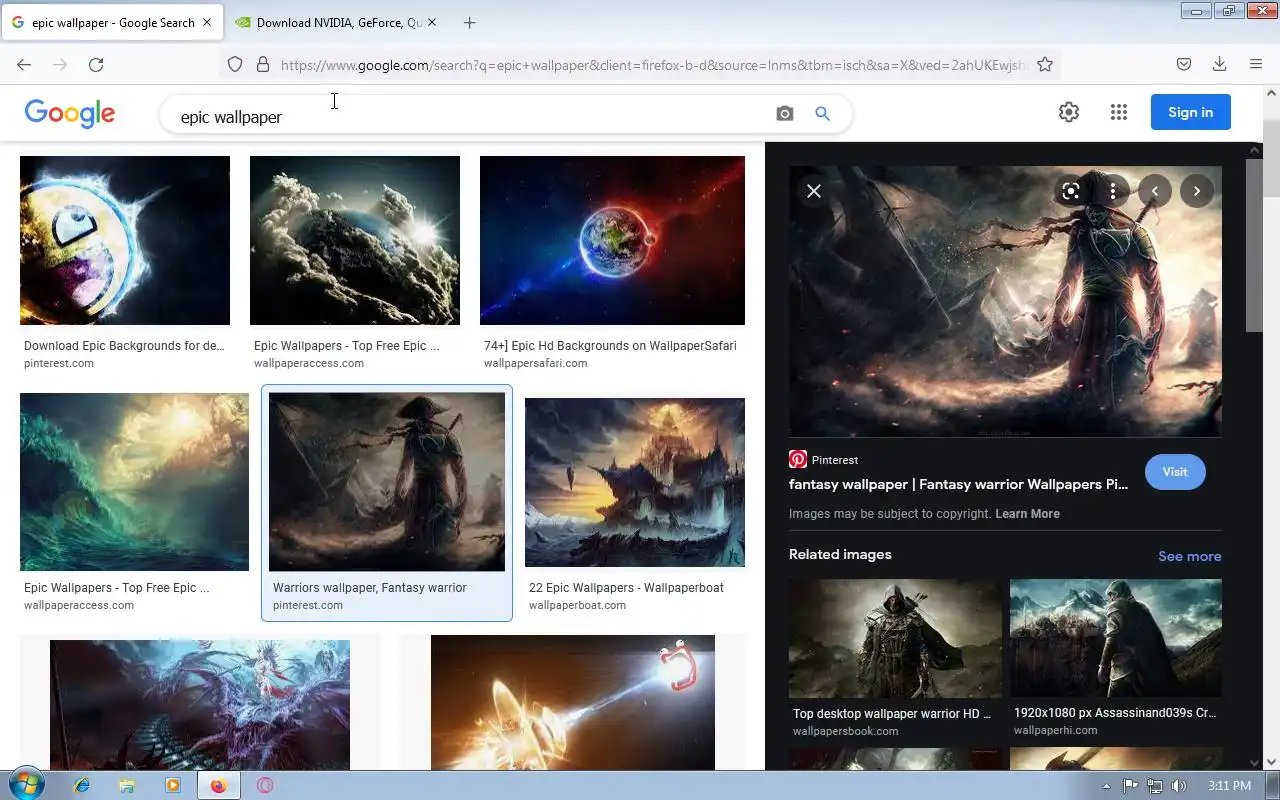Screen dimensions: 1280x800
Task: Select the epic wallpaper Google Search tab
Action: click(x=112, y=22)
